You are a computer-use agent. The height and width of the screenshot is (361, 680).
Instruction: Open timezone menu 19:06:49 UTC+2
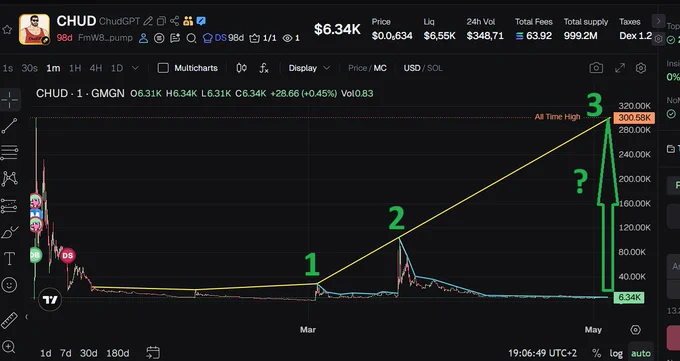(x=543, y=353)
